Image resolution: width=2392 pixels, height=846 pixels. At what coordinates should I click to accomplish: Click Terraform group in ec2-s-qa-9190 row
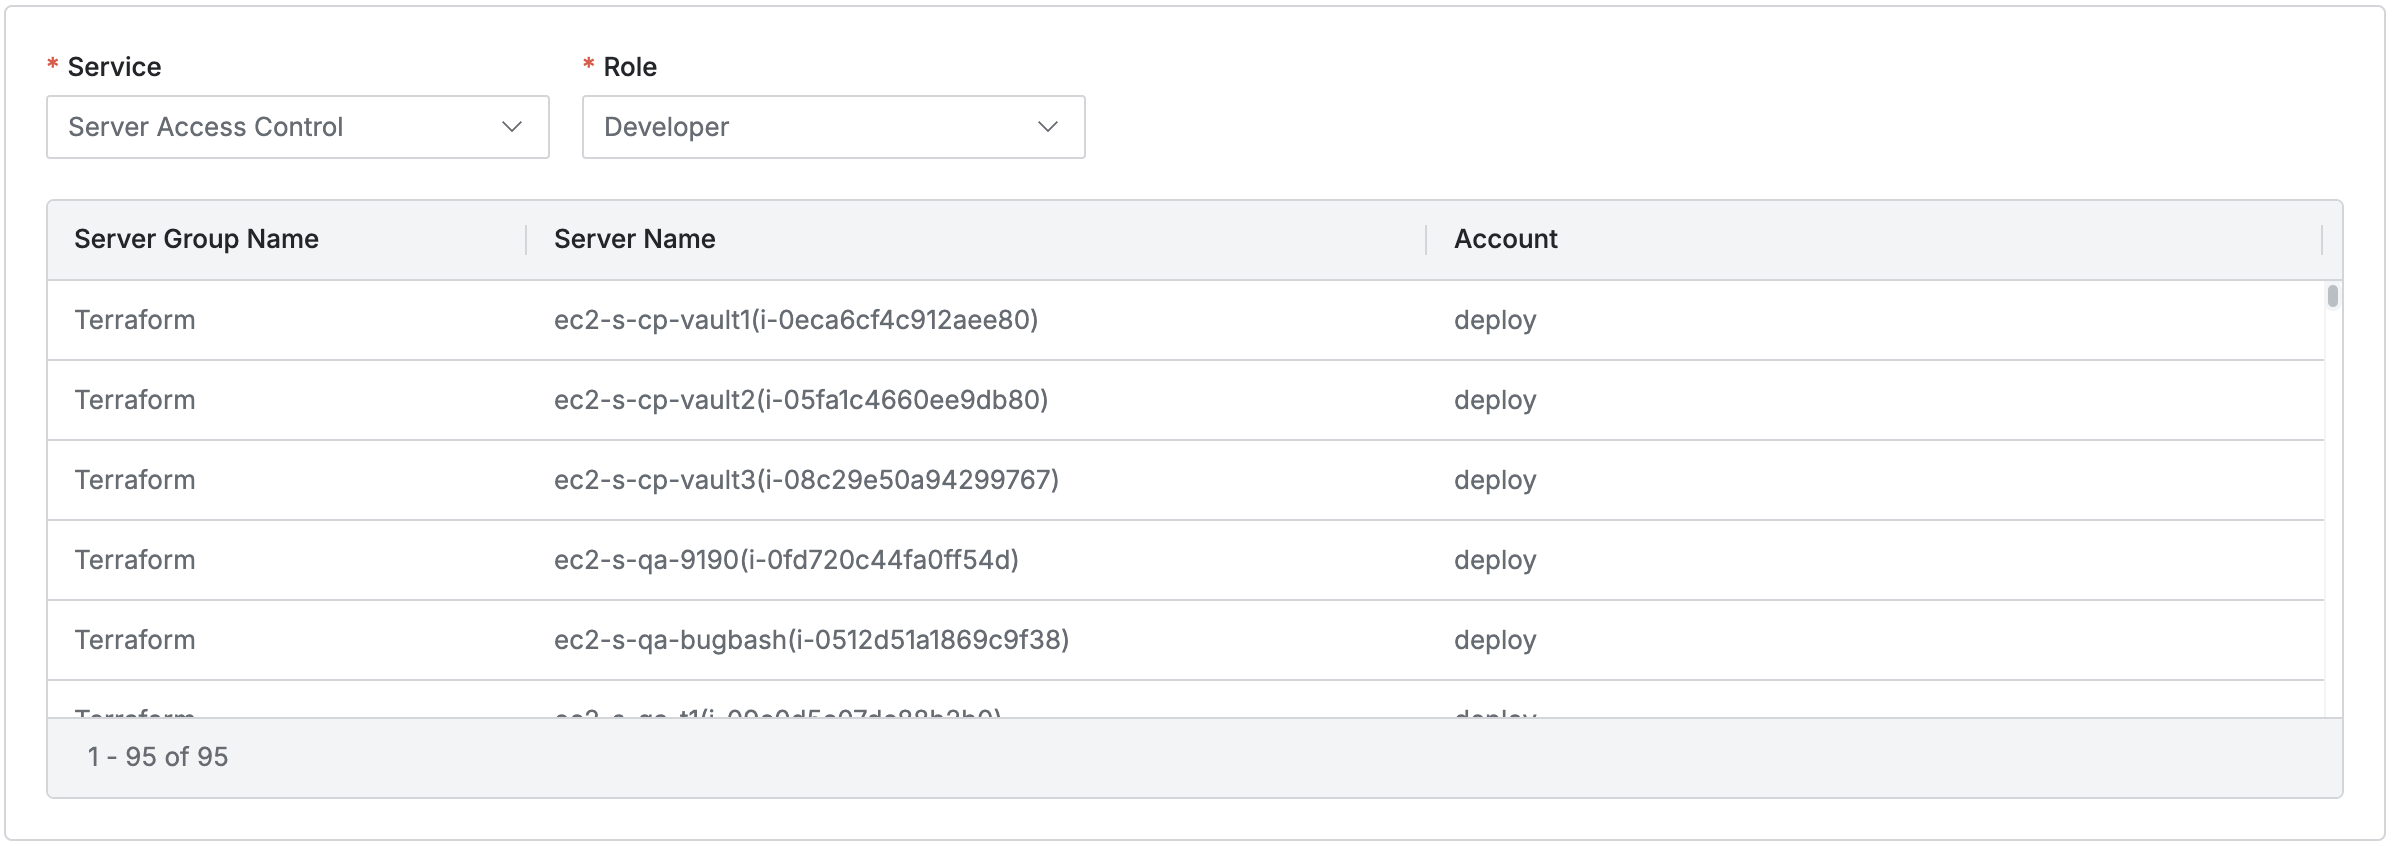click(135, 560)
